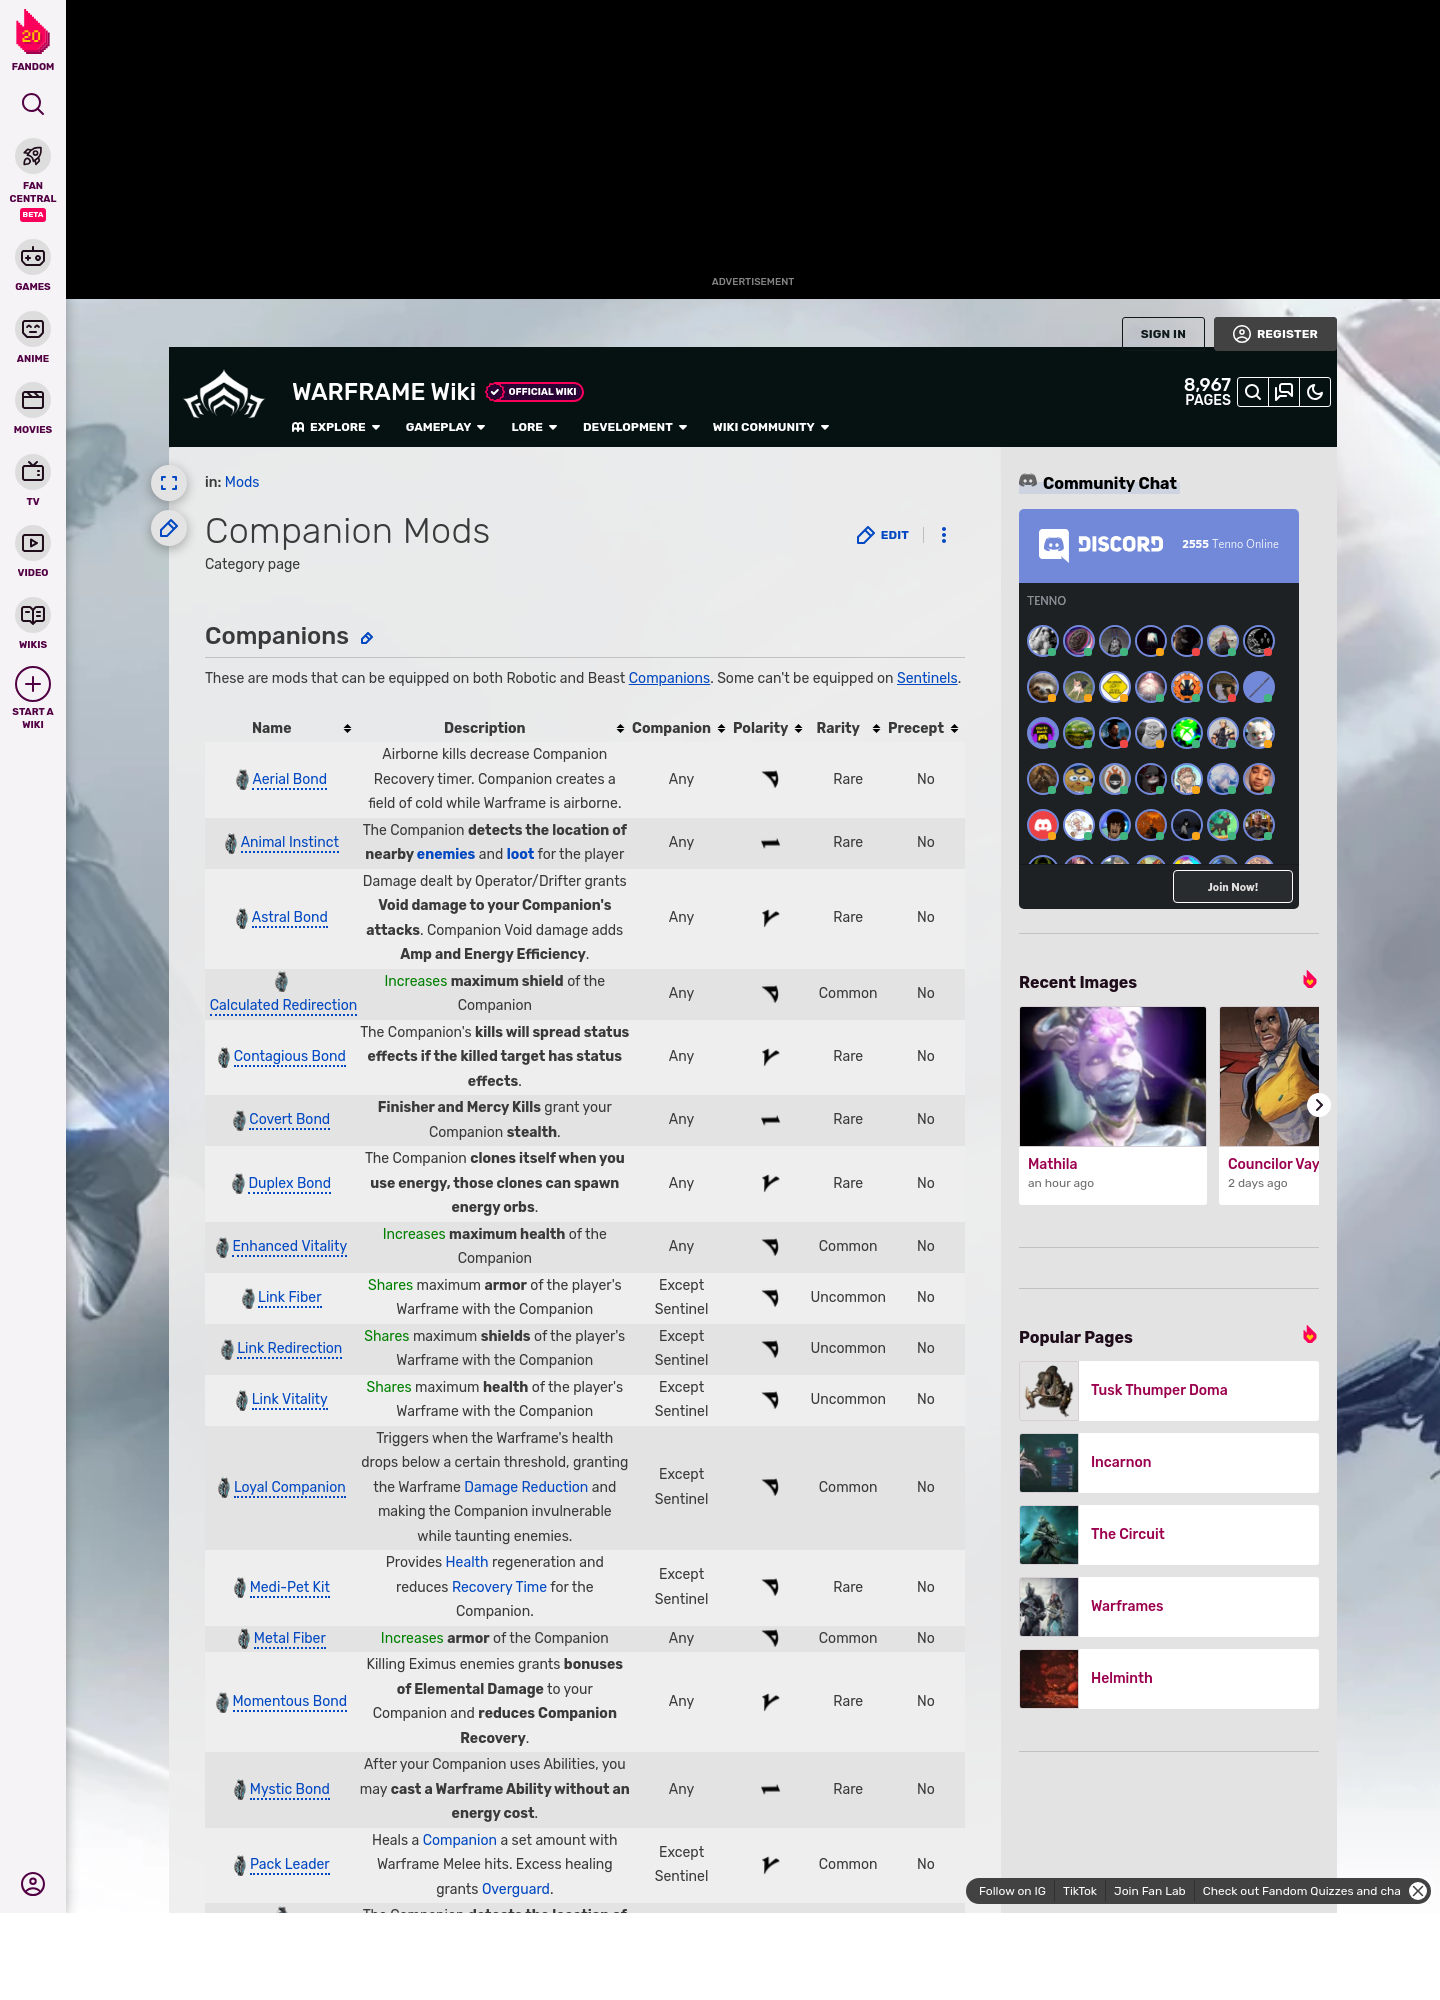This screenshot has width=1440, height=2000.
Task: Click the Fandom search magnifier icon
Action: point(33,104)
